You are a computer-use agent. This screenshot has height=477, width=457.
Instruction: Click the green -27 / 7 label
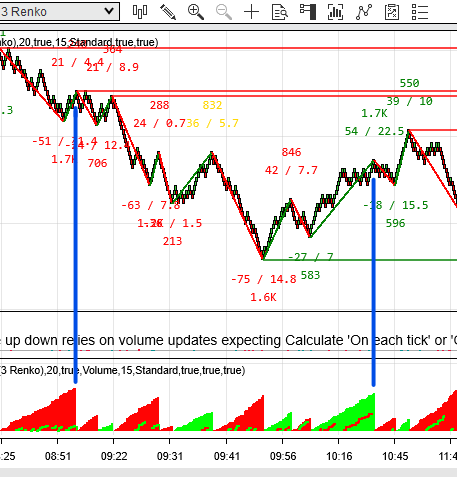tap(310, 257)
